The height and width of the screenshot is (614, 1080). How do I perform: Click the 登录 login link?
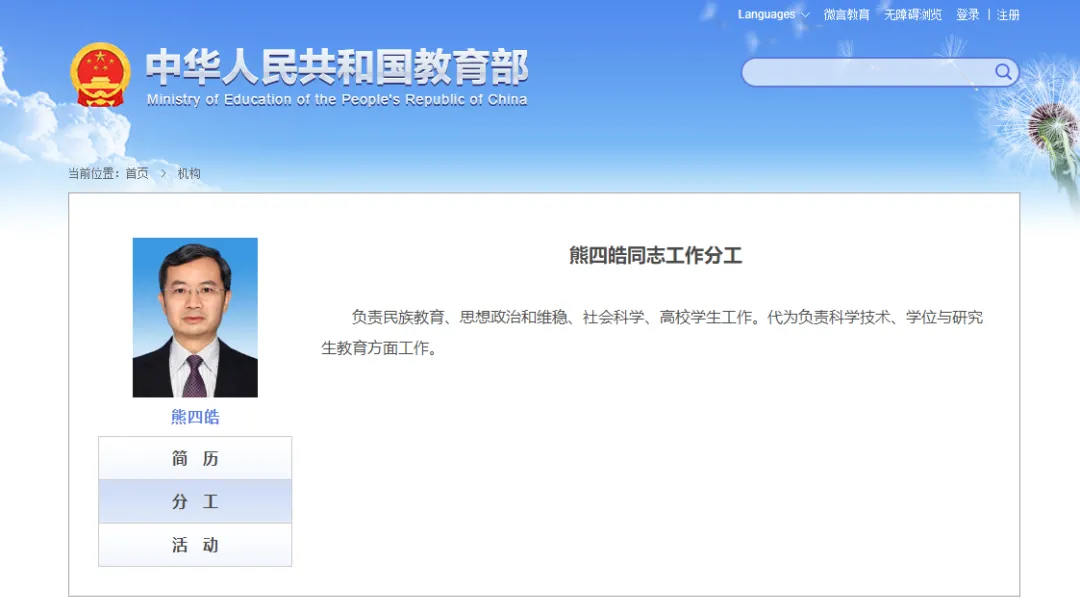coord(967,14)
